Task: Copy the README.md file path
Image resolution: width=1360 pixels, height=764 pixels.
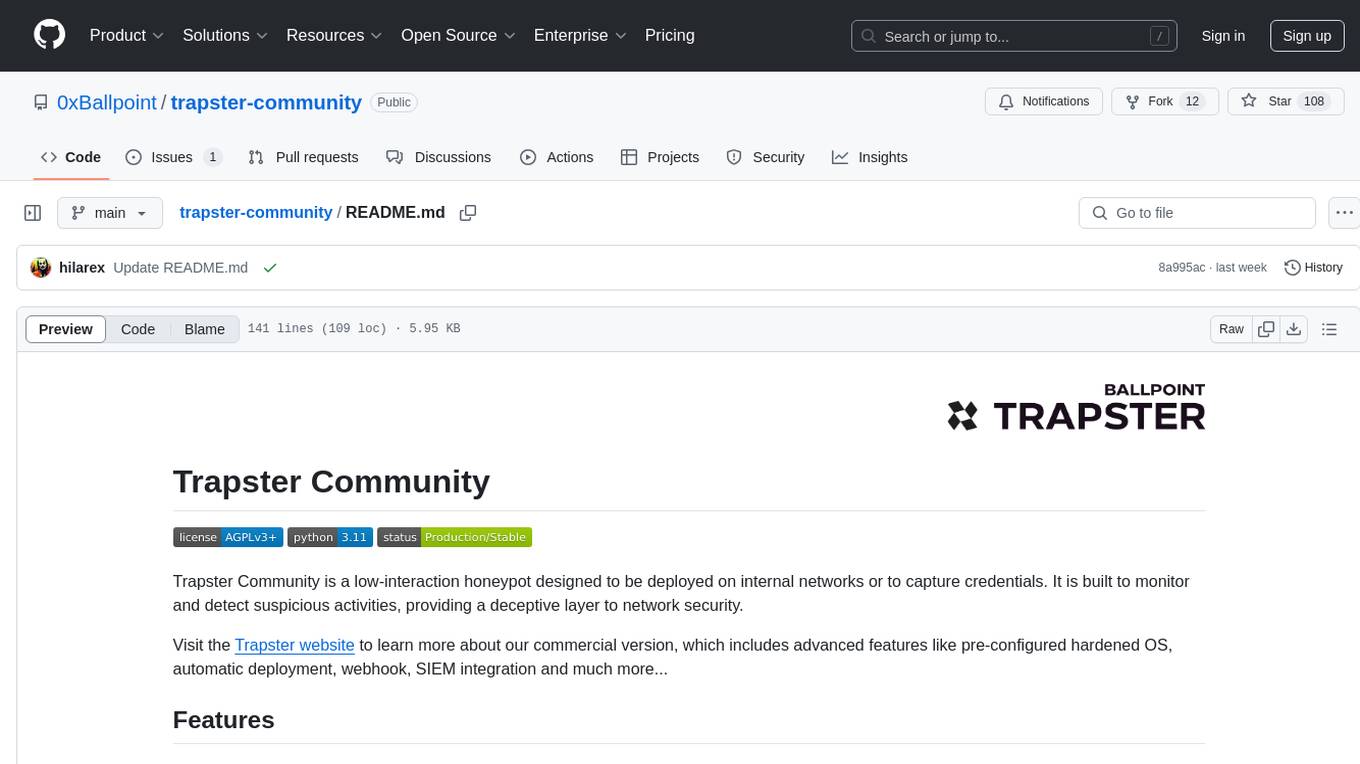Action: [x=467, y=213]
